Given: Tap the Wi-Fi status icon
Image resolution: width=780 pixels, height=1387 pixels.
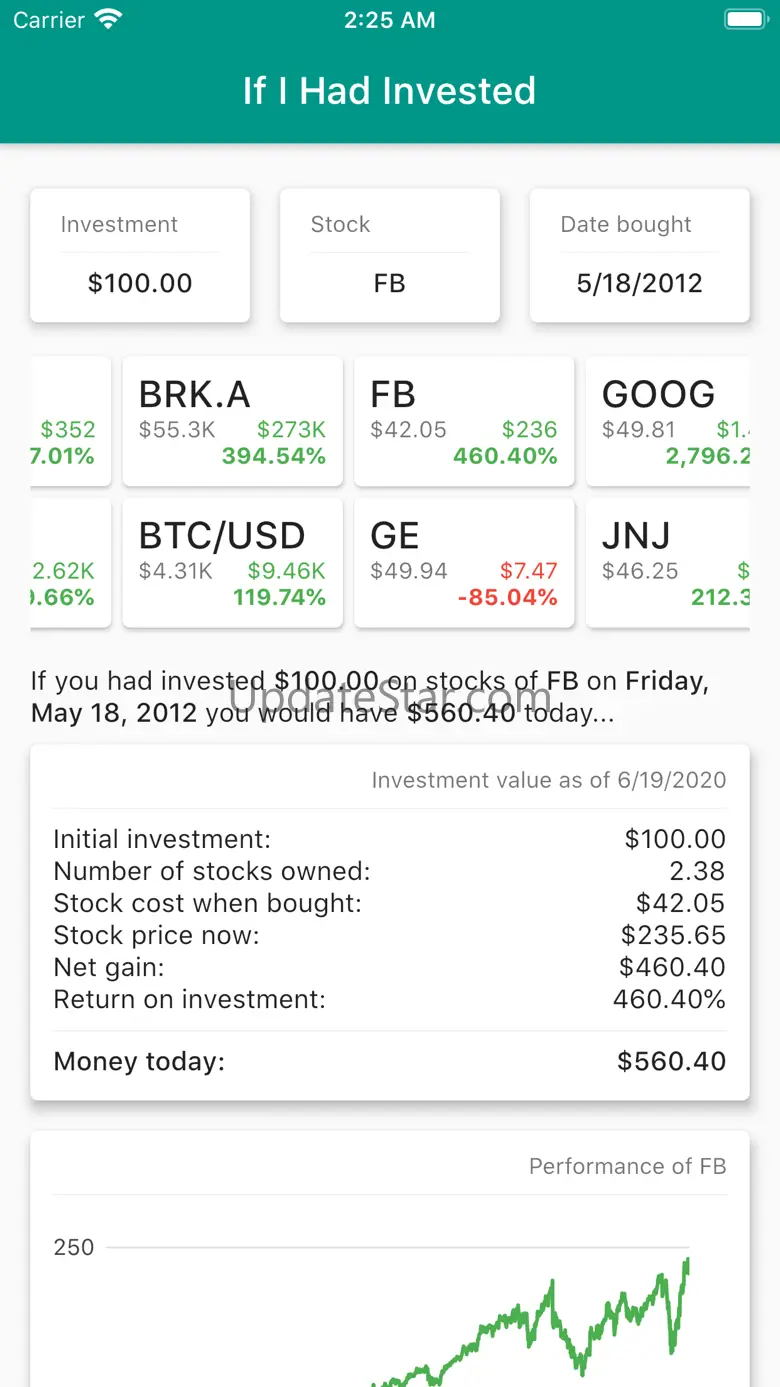Looking at the screenshot, I should point(107,20).
